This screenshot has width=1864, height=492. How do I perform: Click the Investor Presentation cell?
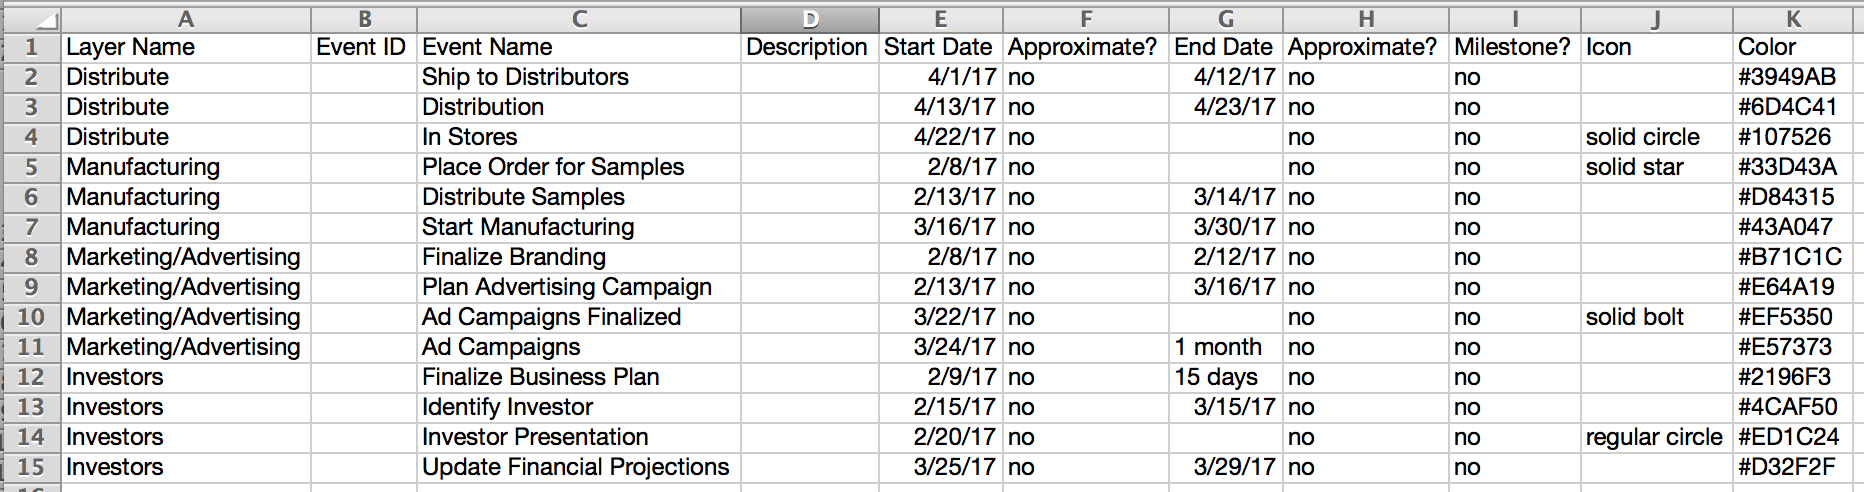pyautogui.click(x=579, y=437)
